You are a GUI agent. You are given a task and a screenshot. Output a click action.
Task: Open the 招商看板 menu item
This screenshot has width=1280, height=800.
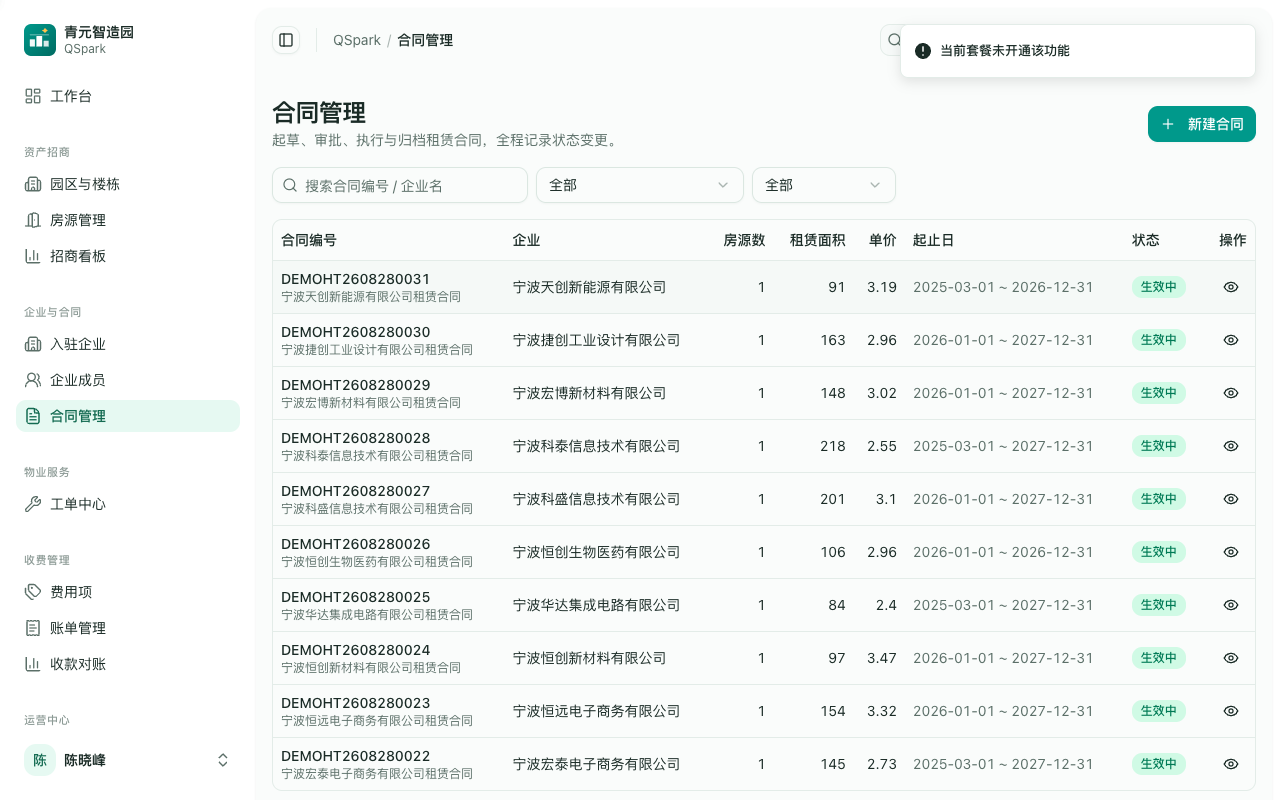click(128, 256)
